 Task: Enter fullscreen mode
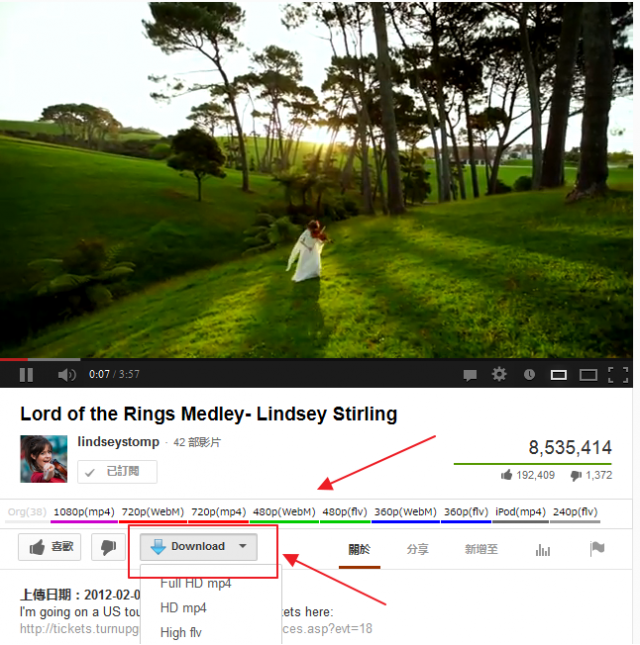click(x=618, y=375)
